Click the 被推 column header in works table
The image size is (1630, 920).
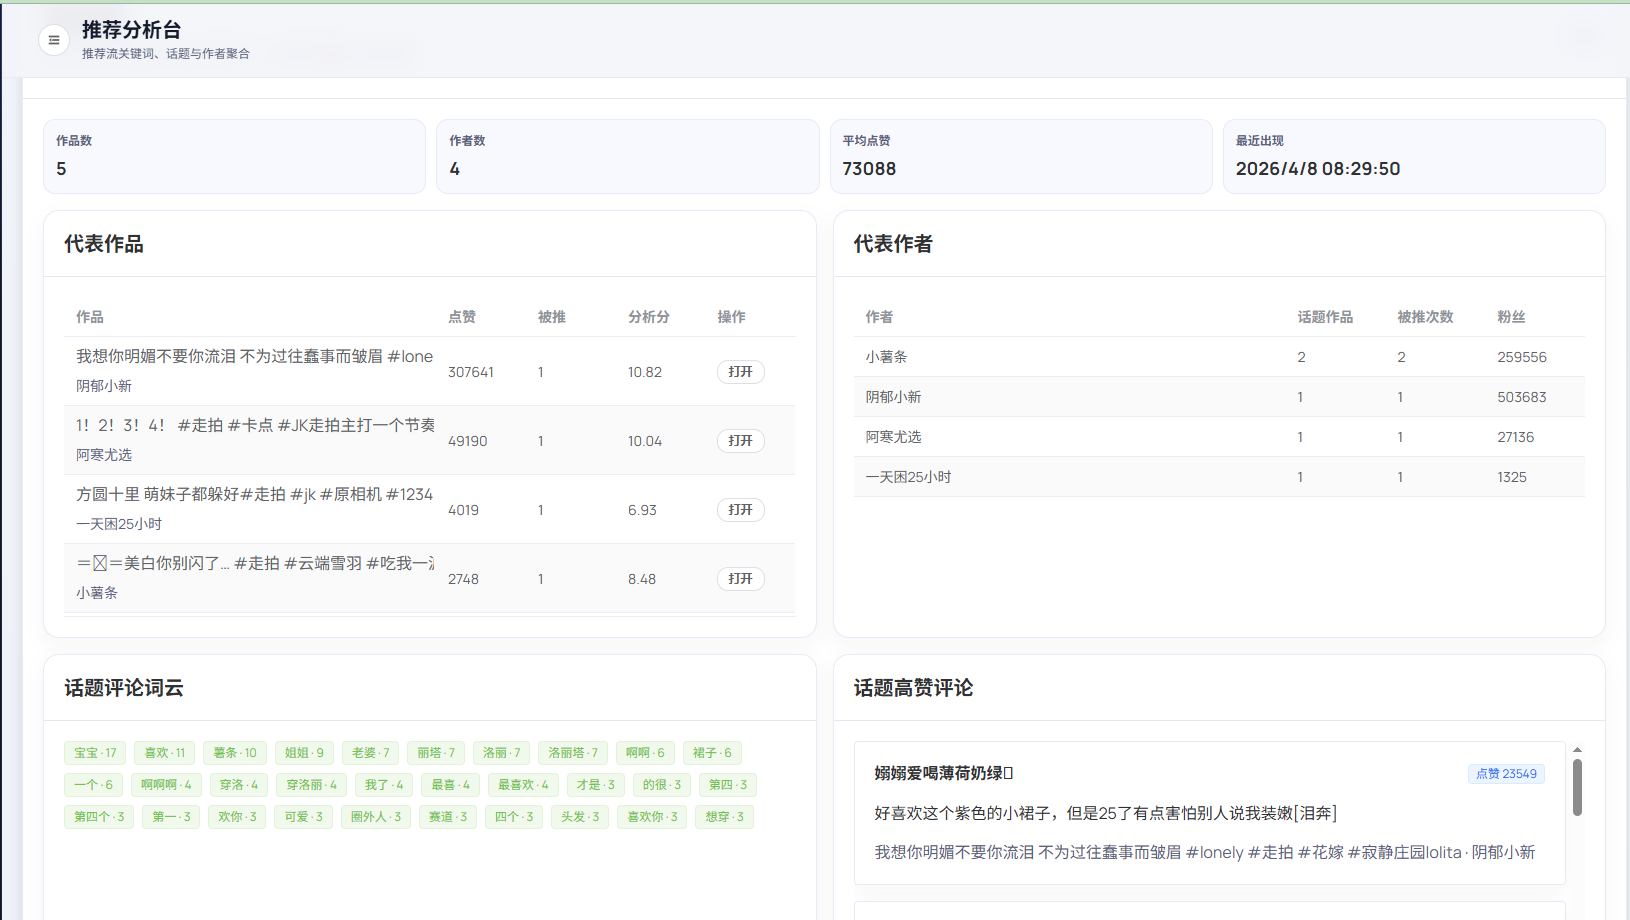pos(552,317)
